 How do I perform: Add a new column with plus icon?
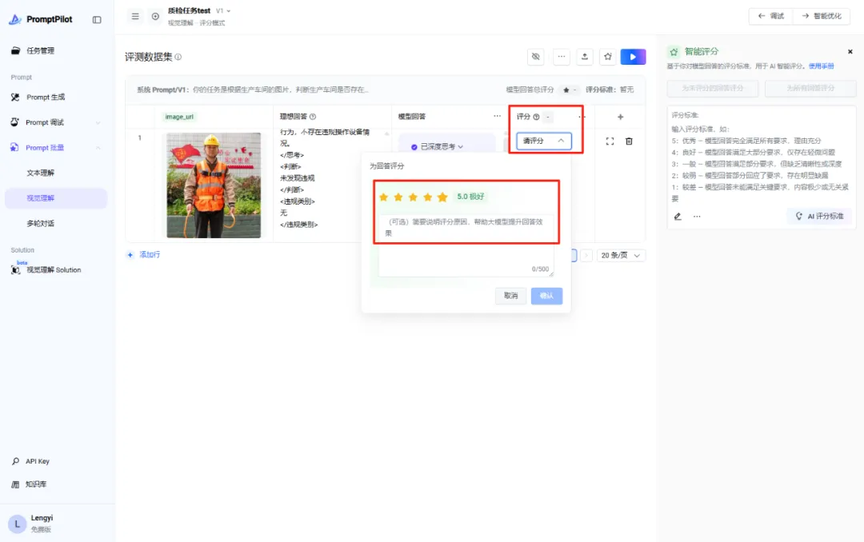point(620,117)
